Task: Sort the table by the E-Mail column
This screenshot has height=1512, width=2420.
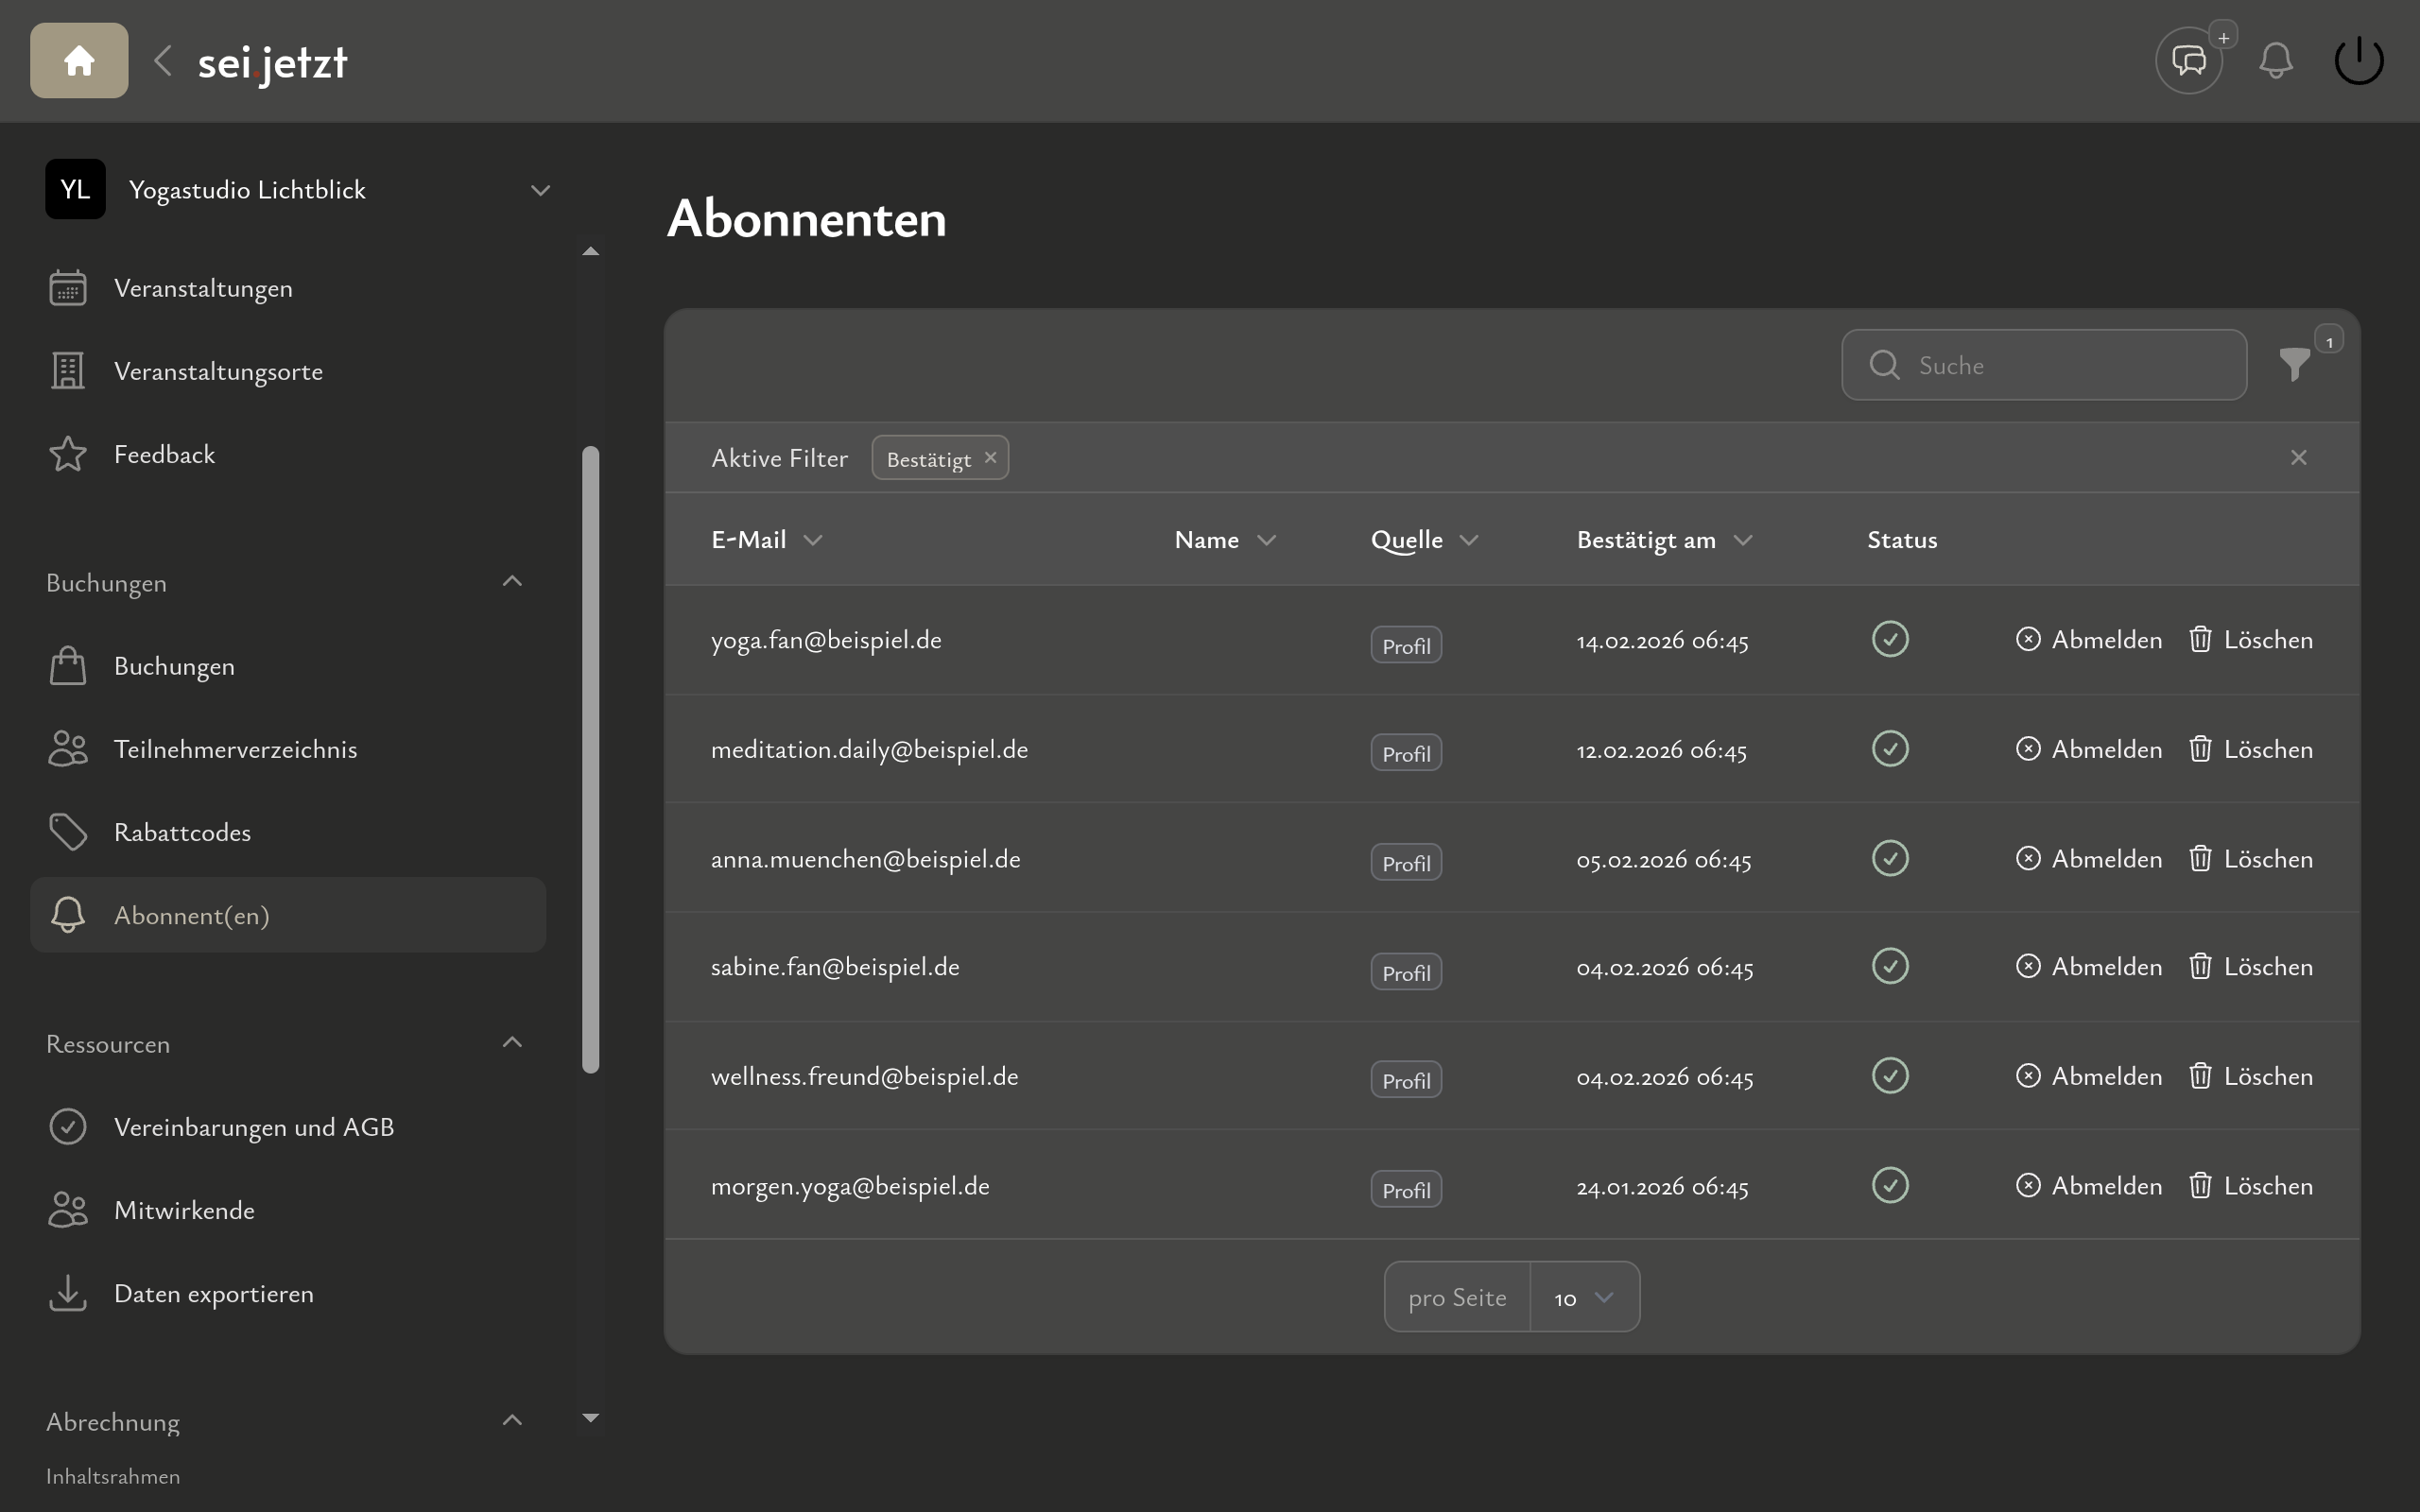Action: point(766,540)
